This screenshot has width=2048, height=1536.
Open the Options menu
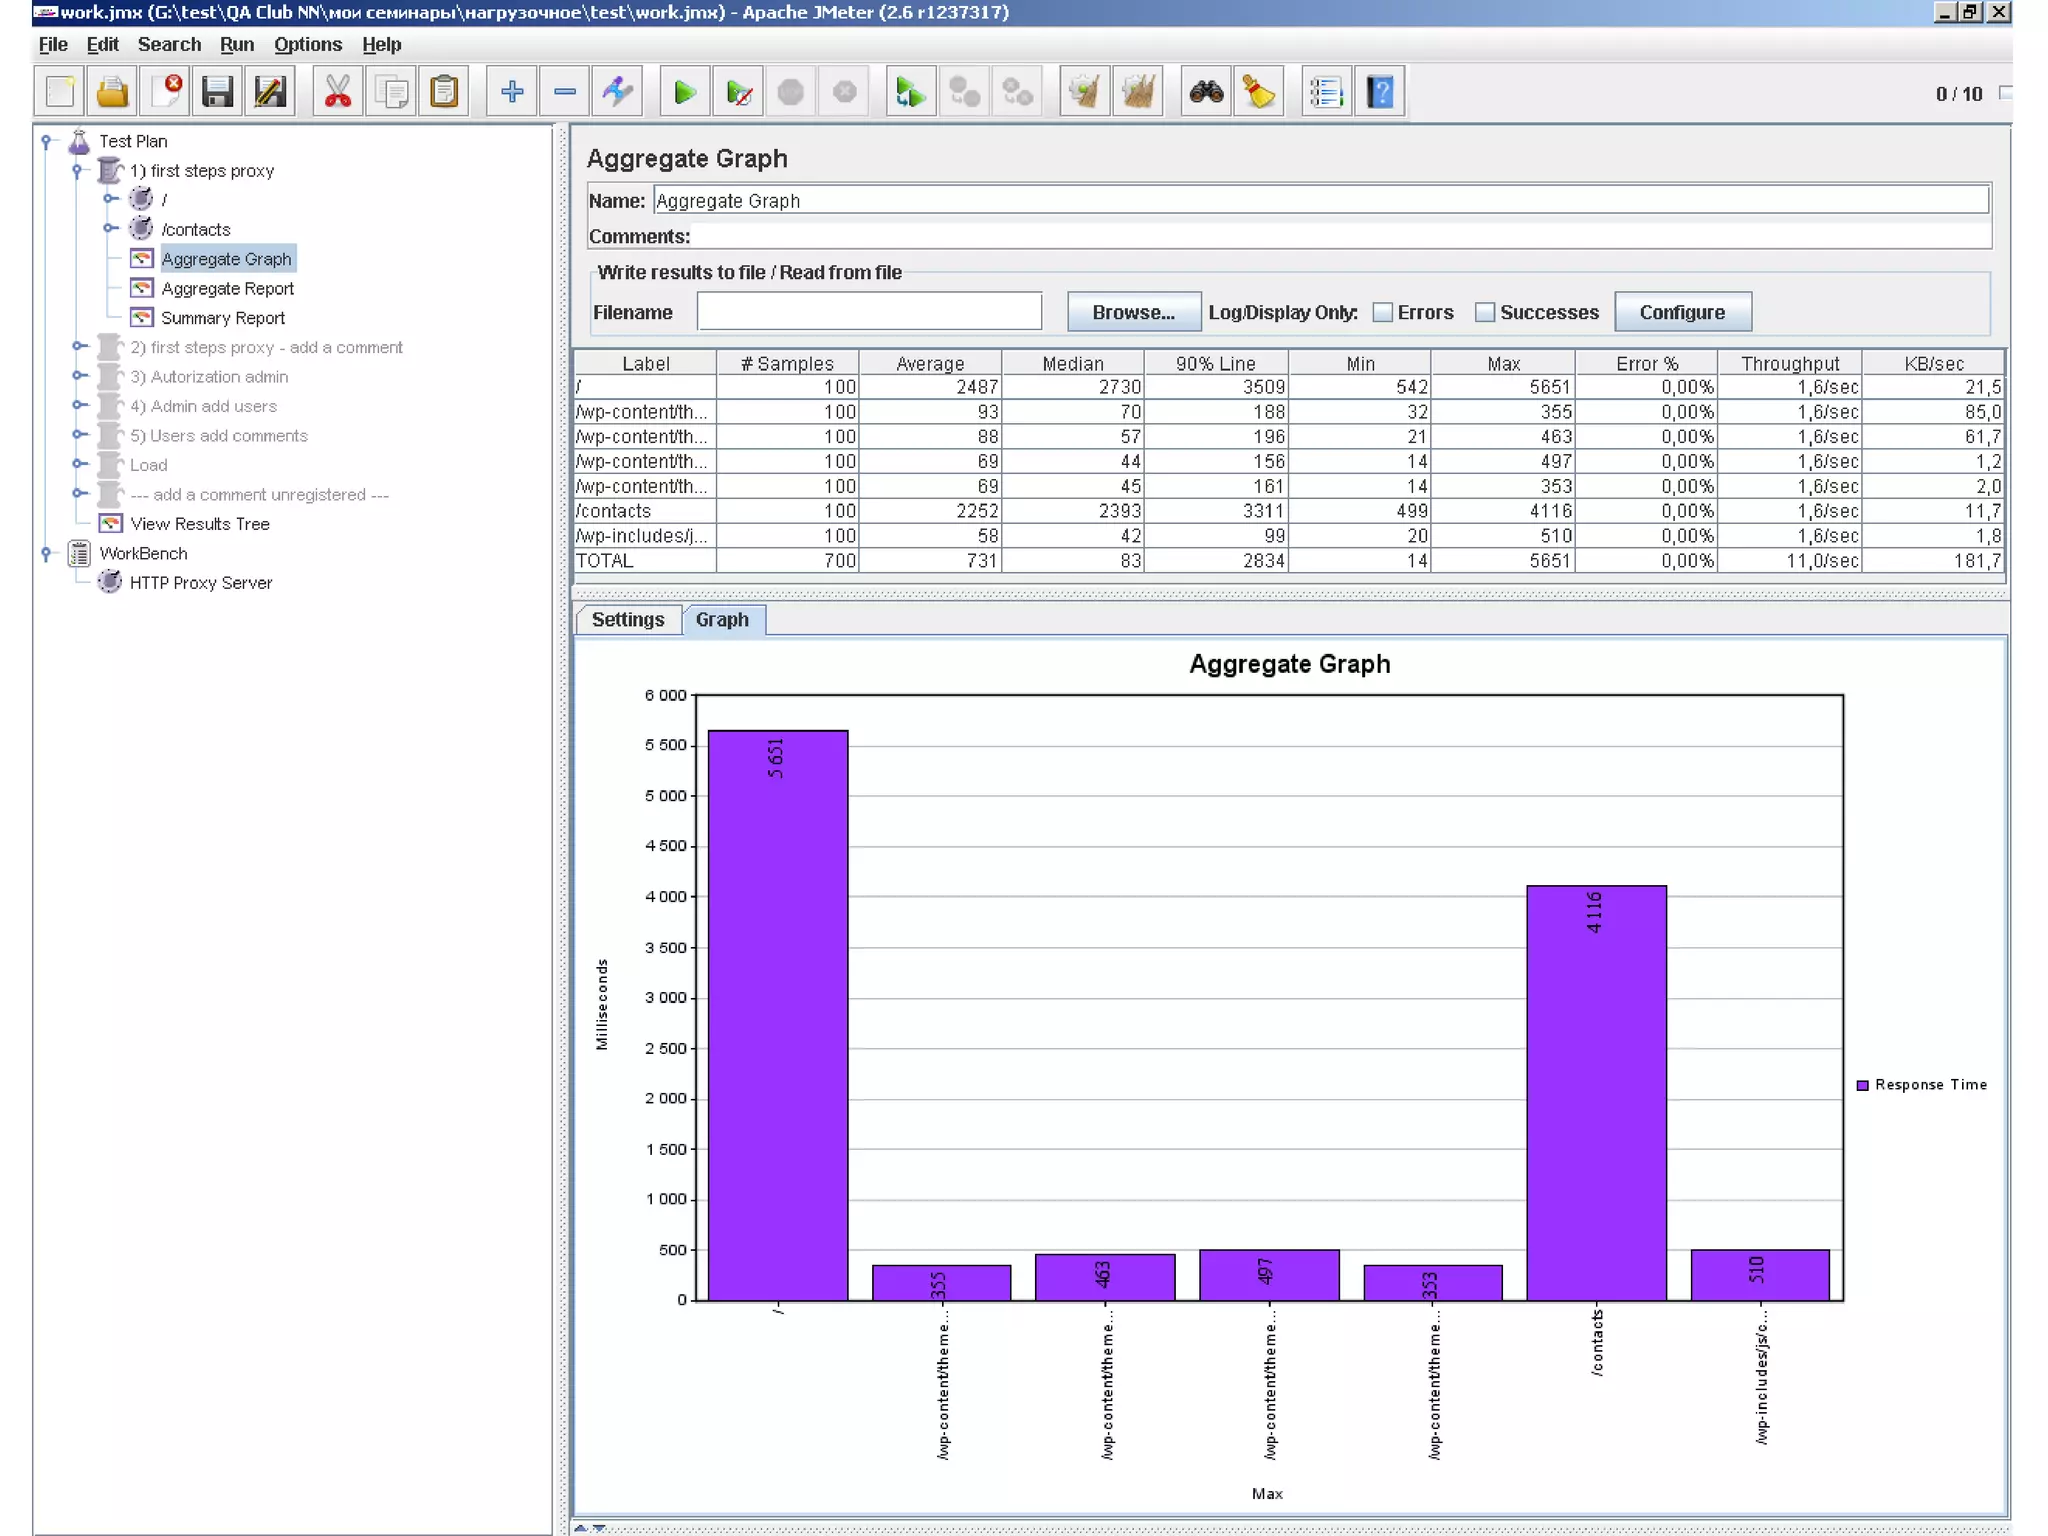[308, 45]
